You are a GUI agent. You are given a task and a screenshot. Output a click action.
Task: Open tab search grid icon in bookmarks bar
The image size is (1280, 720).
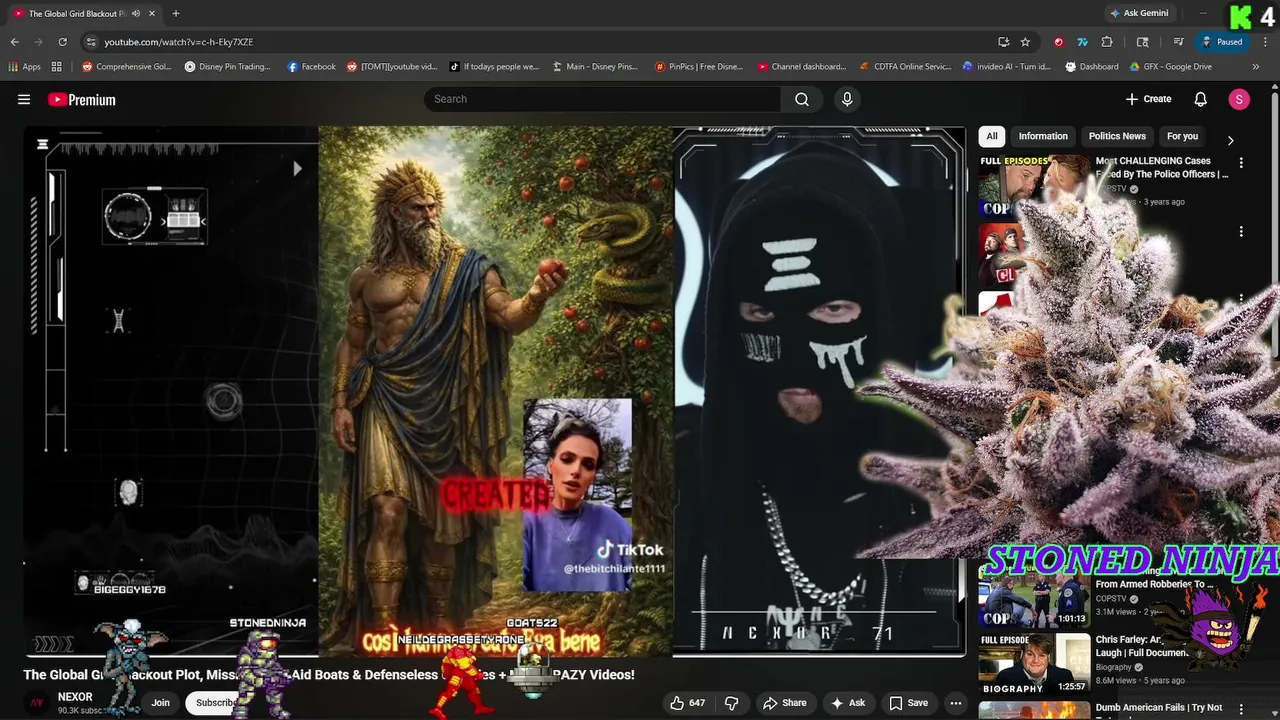click(x=57, y=67)
